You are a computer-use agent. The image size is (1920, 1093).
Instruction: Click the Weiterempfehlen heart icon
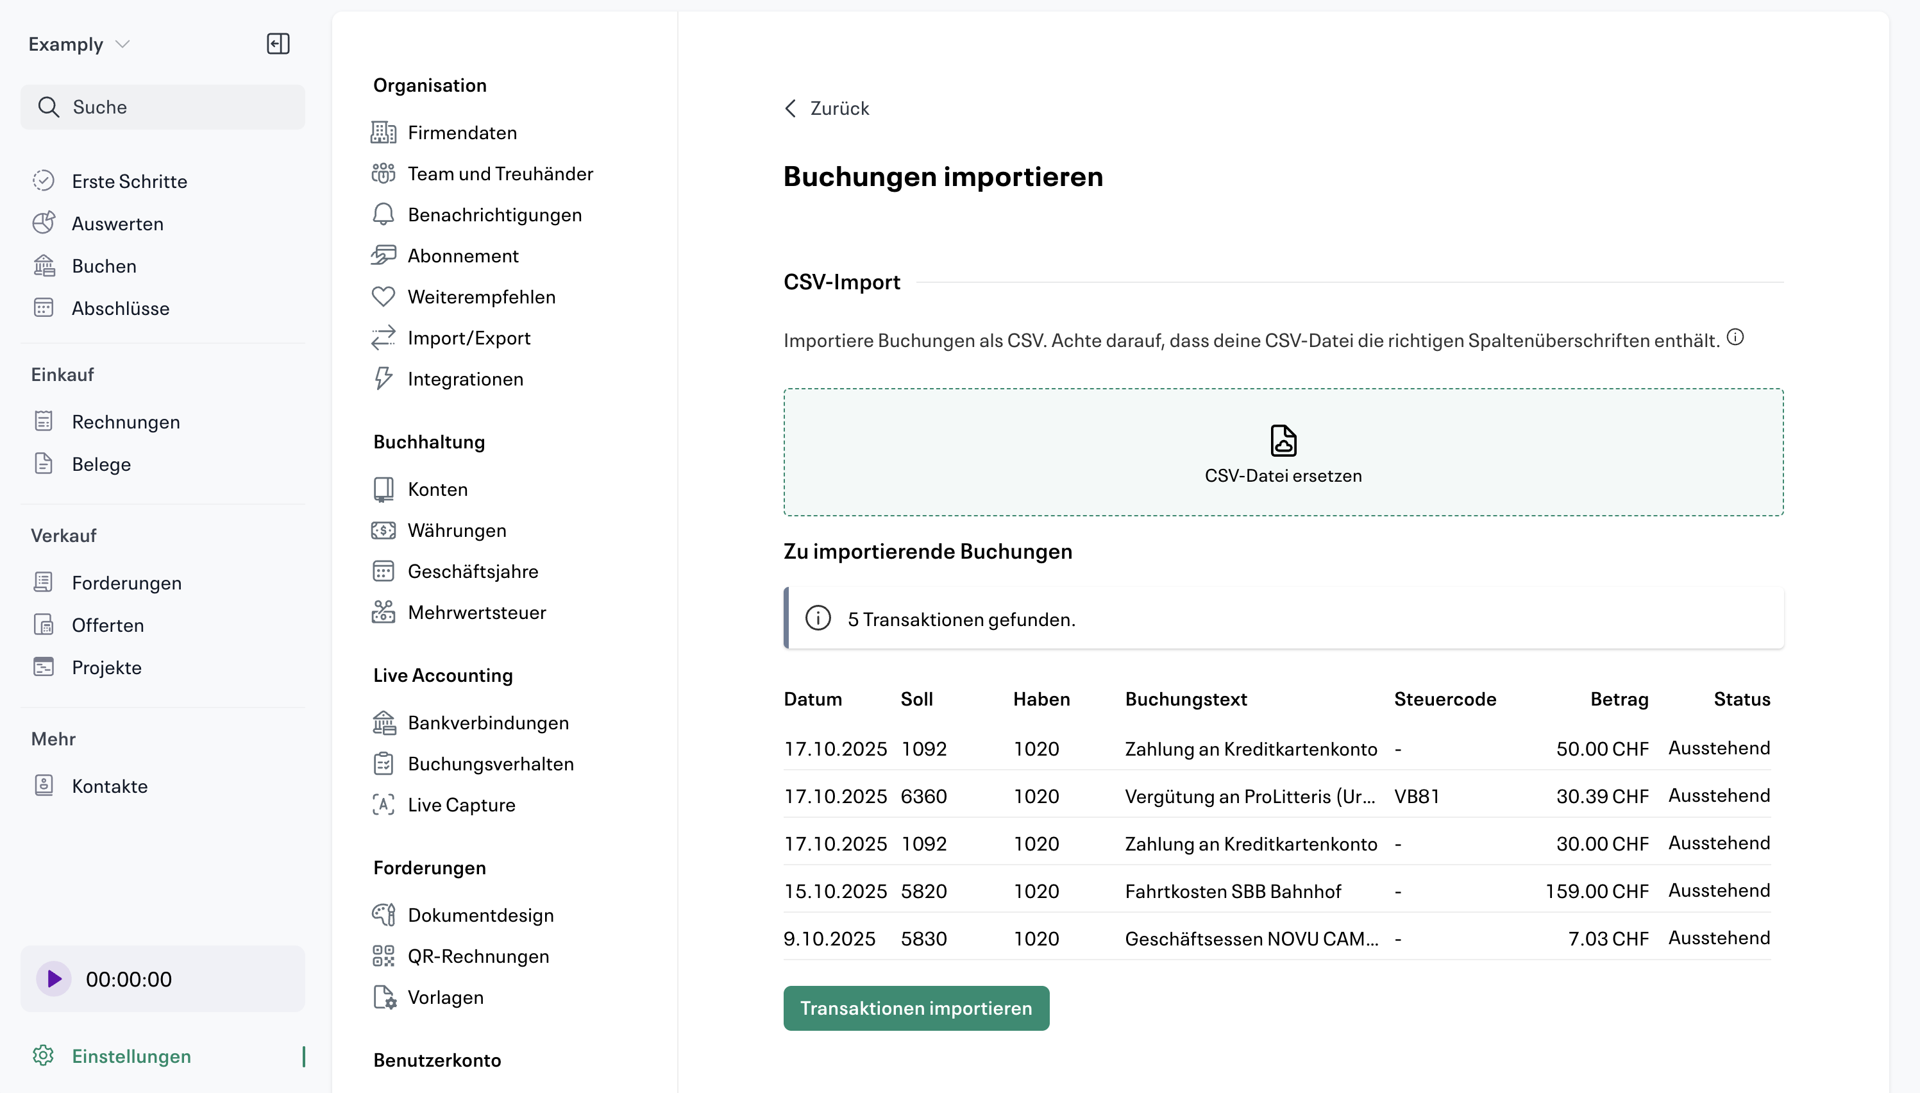[x=383, y=297]
